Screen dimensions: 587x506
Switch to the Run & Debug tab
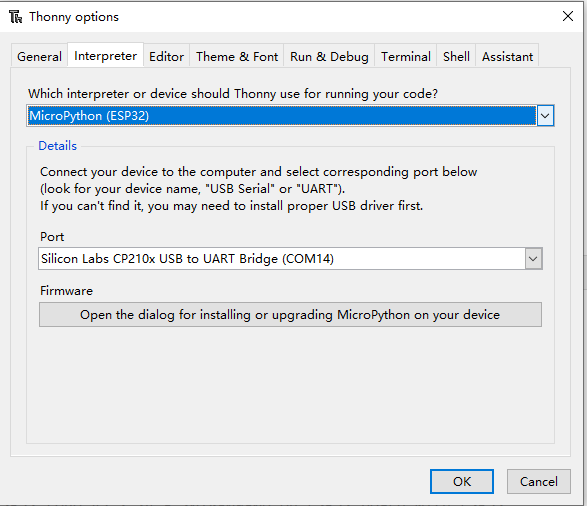[329, 57]
